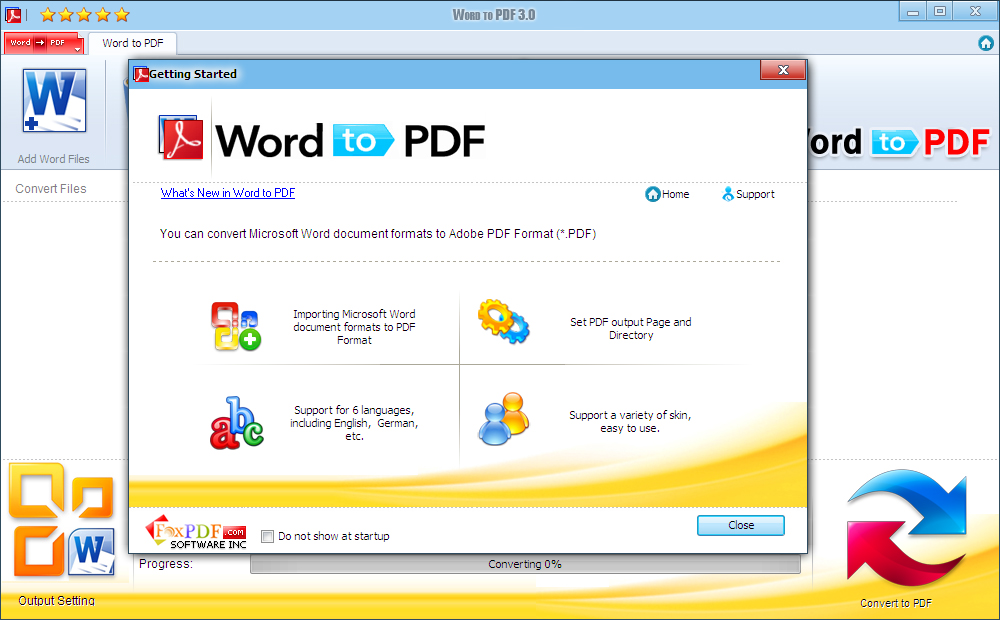Click the FoxPDF Software Inc logo

196,532
